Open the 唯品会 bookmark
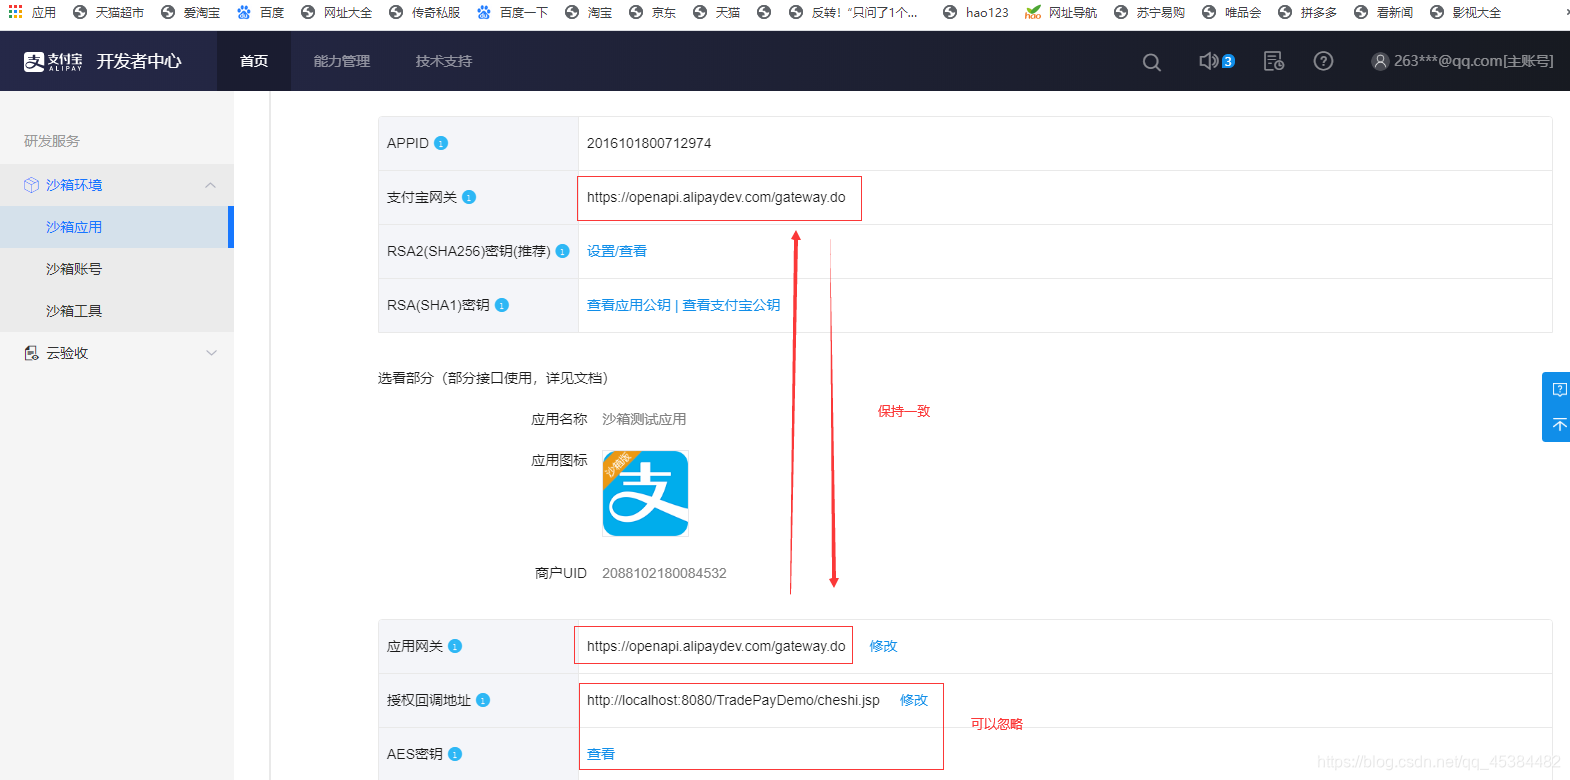Viewport: 1570px width, 780px height. (1231, 12)
